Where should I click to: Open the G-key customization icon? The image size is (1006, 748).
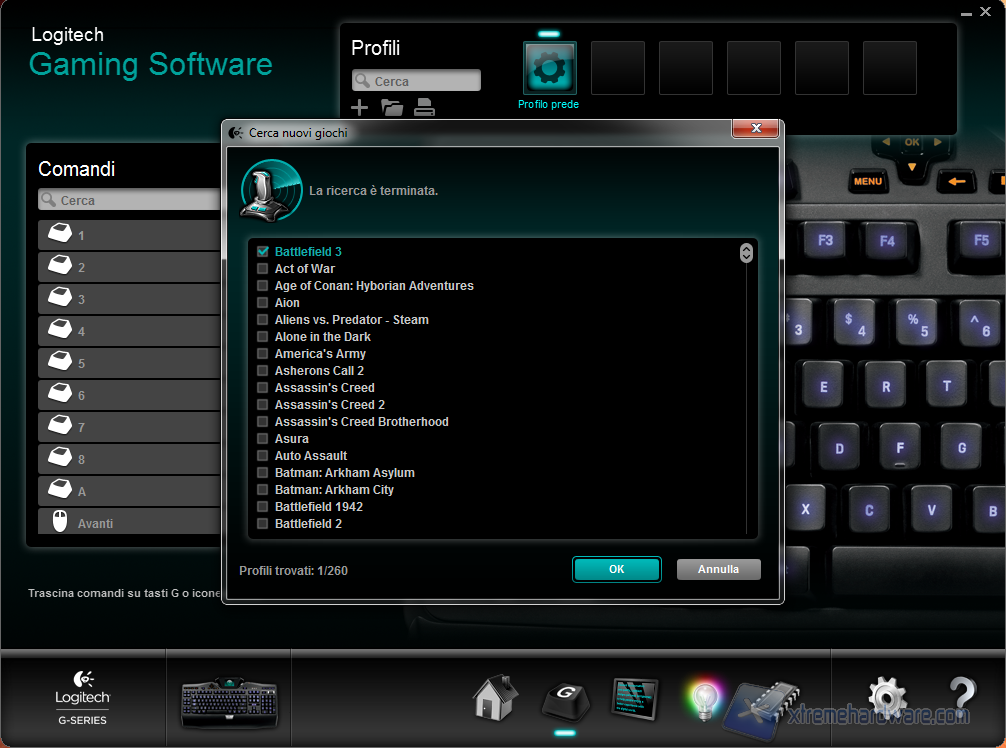tap(565, 698)
